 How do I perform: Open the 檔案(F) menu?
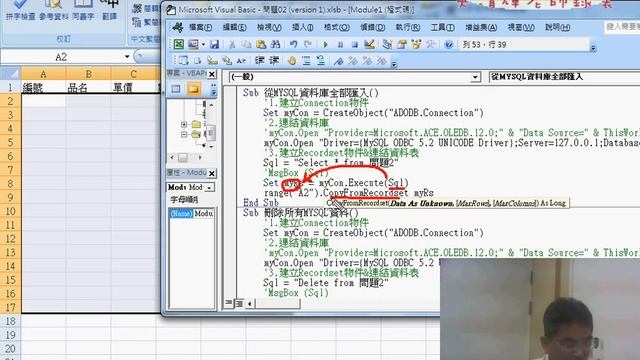(200, 27)
